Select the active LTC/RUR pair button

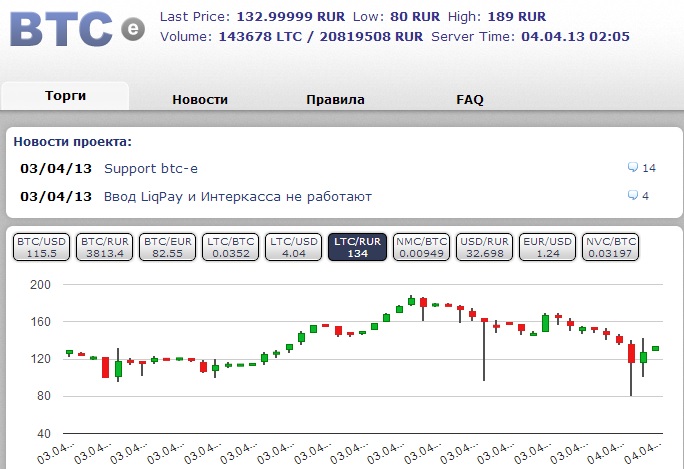357,247
